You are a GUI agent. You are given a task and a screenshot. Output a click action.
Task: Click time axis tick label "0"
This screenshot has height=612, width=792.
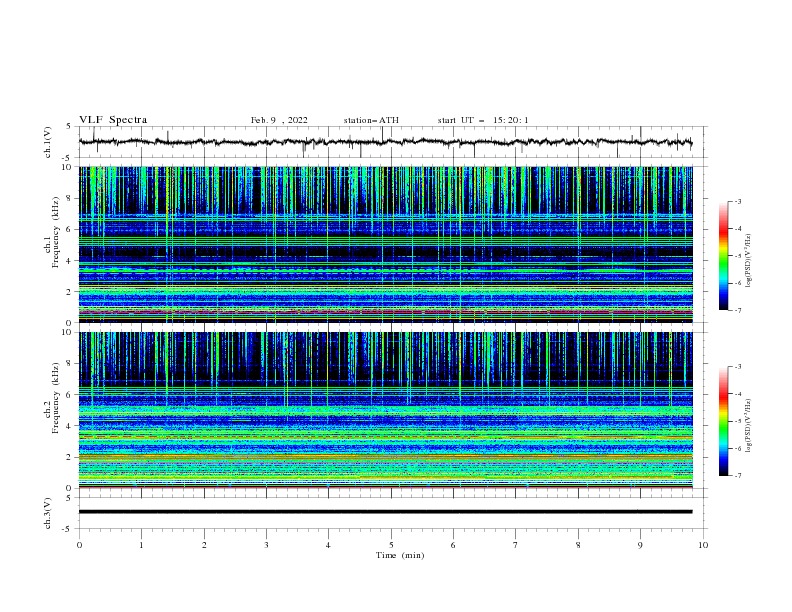click(79, 545)
